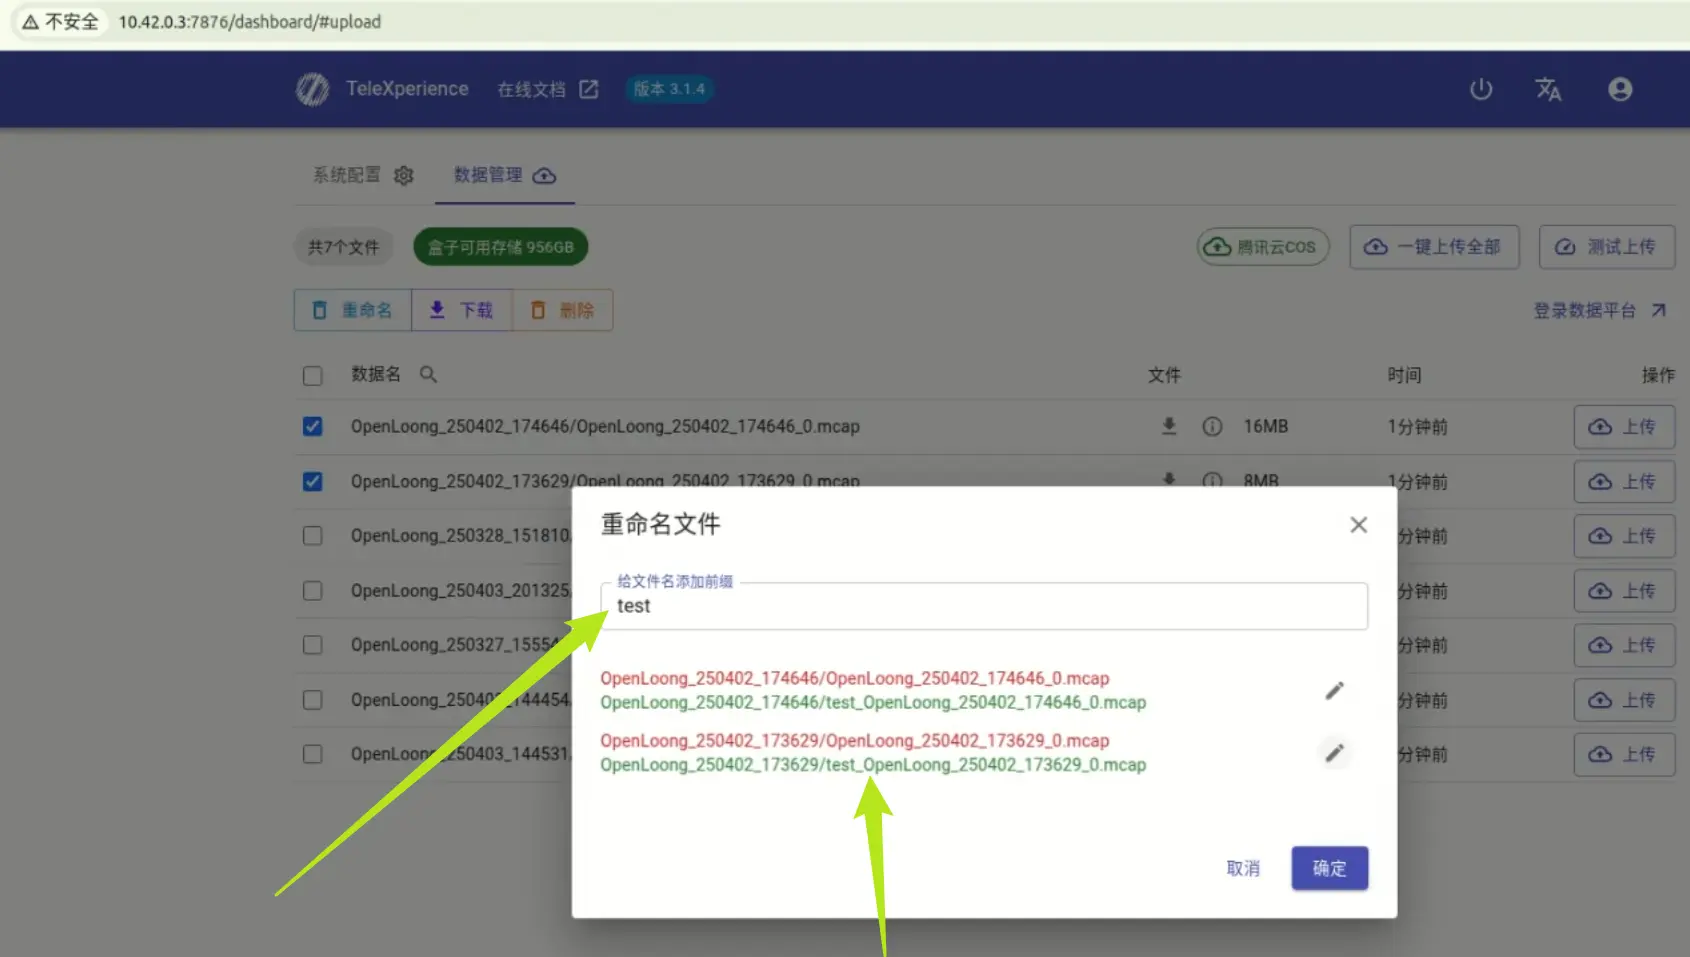This screenshot has width=1690, height=957.
Task: Switch to the 系统配置 tab
Action: pyautogui.click(x=363, y=175)
